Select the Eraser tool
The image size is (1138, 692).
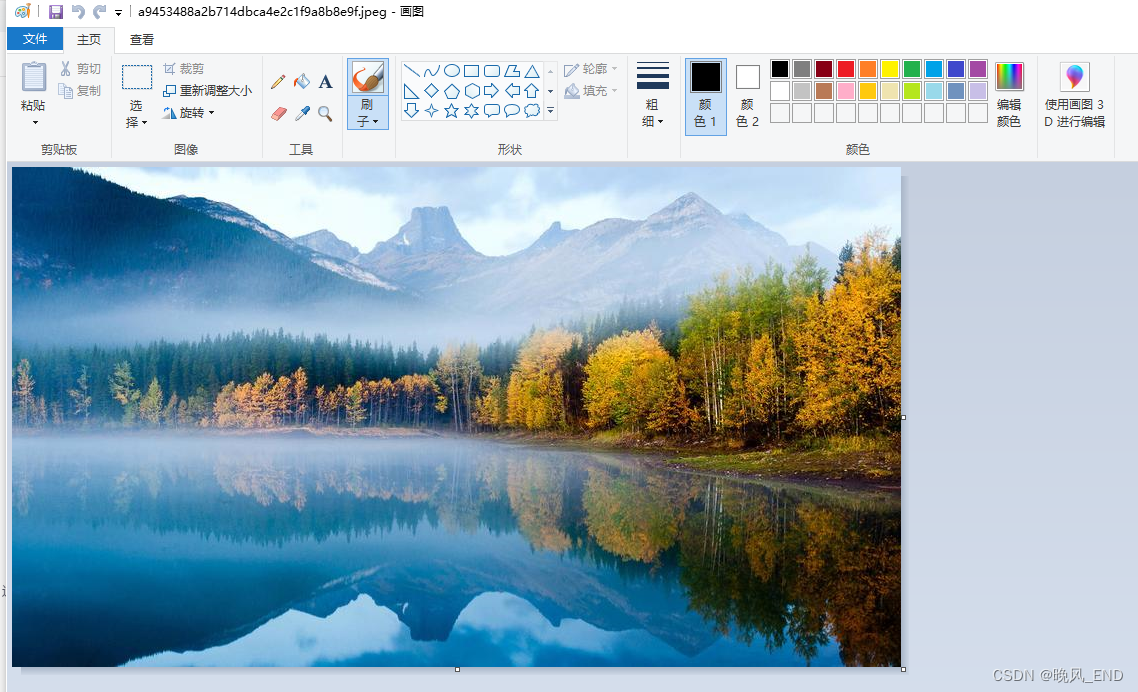click(x=278, y=113)
